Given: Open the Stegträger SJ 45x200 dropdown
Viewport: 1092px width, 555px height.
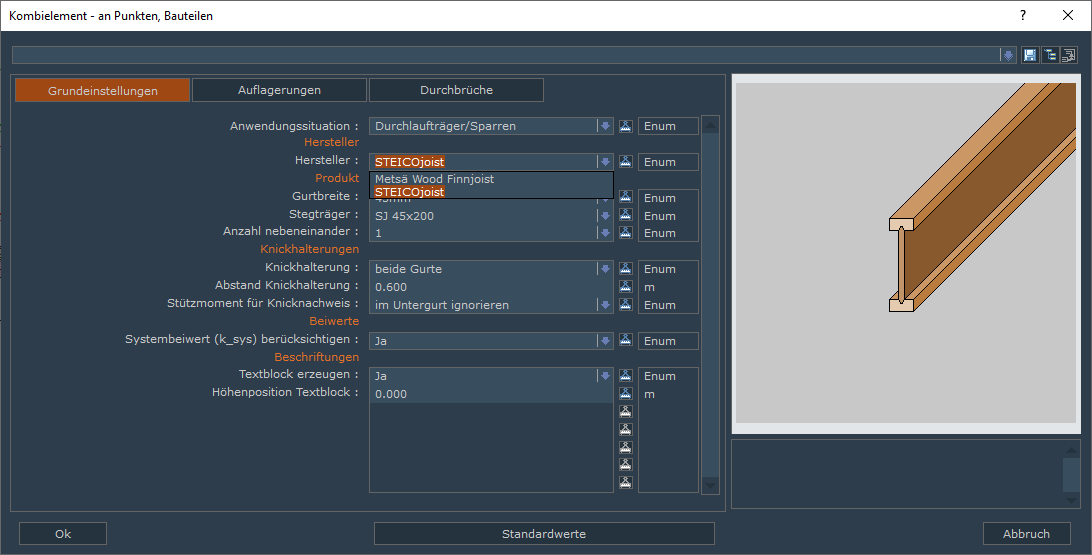Looking at the screenshot, I should [x=605, y=216].
